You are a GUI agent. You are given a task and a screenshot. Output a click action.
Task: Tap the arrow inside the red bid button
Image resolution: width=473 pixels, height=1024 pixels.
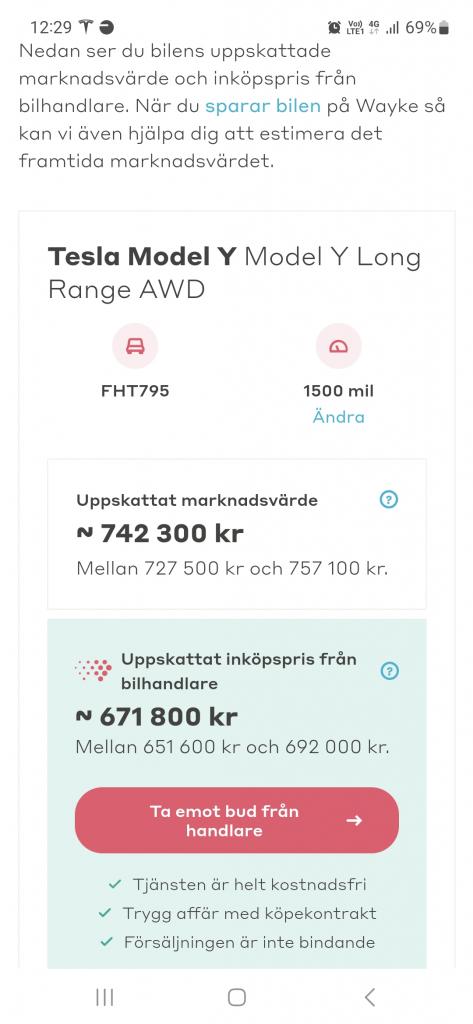coord(354,821)
